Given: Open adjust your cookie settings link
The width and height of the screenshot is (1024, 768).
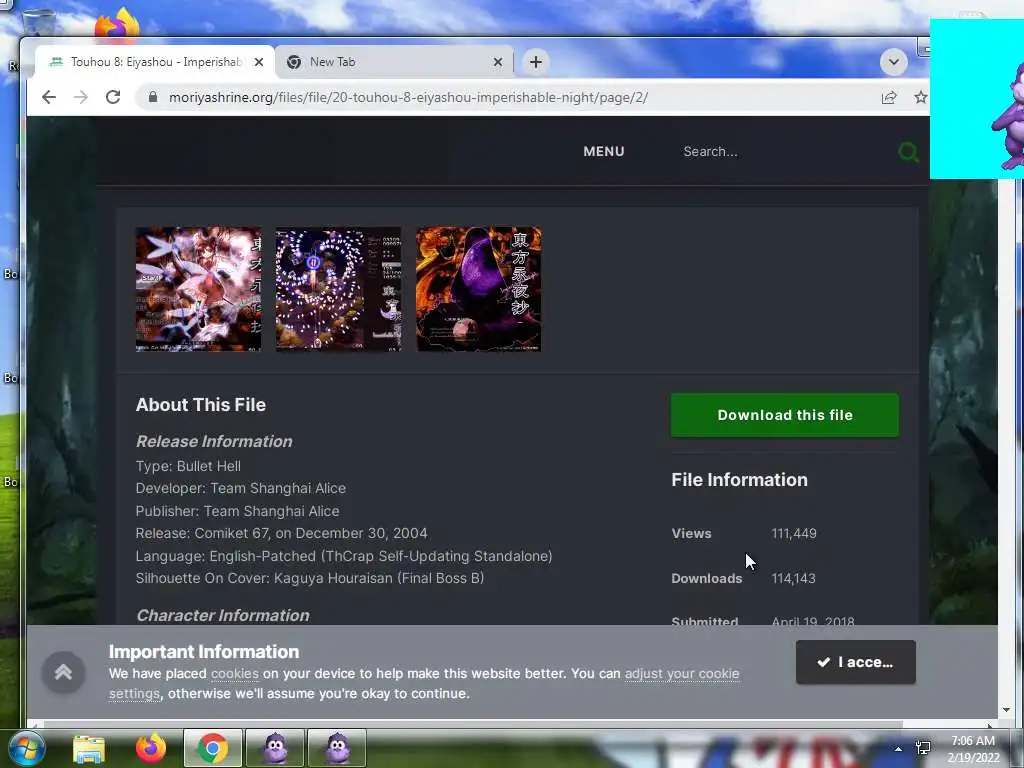Looking at the screenshot, I should (x=682, y=673).
